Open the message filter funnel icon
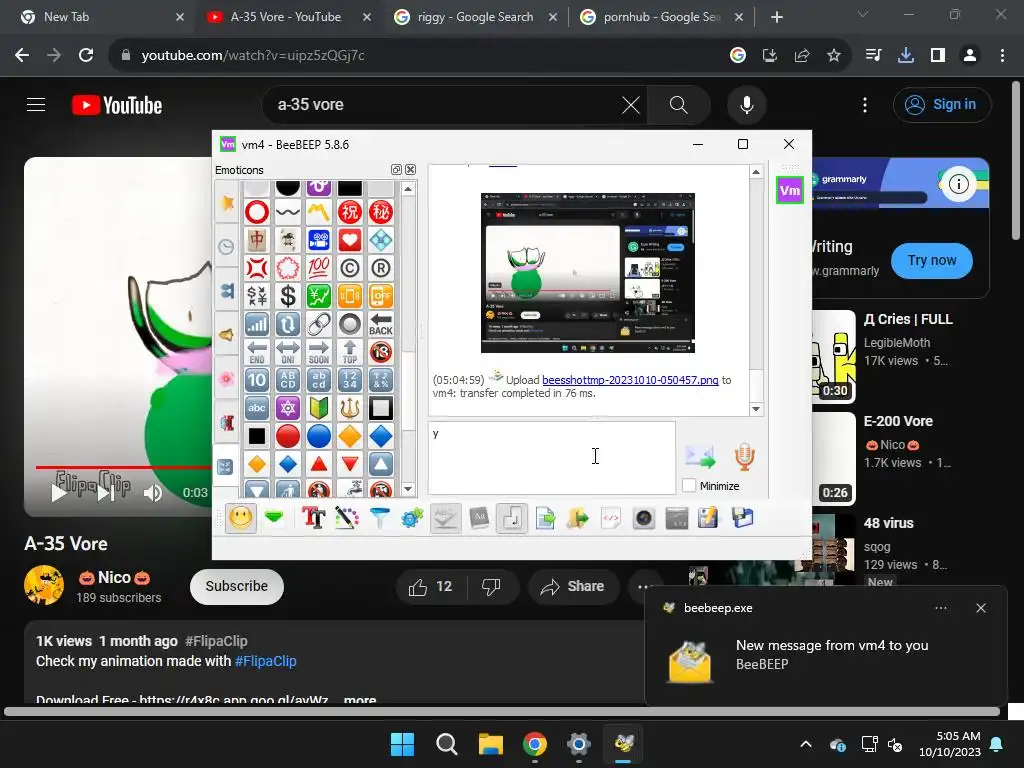The width and height of the screenshot is (1024, 768). pyautogui.click(x=379, y=519)
